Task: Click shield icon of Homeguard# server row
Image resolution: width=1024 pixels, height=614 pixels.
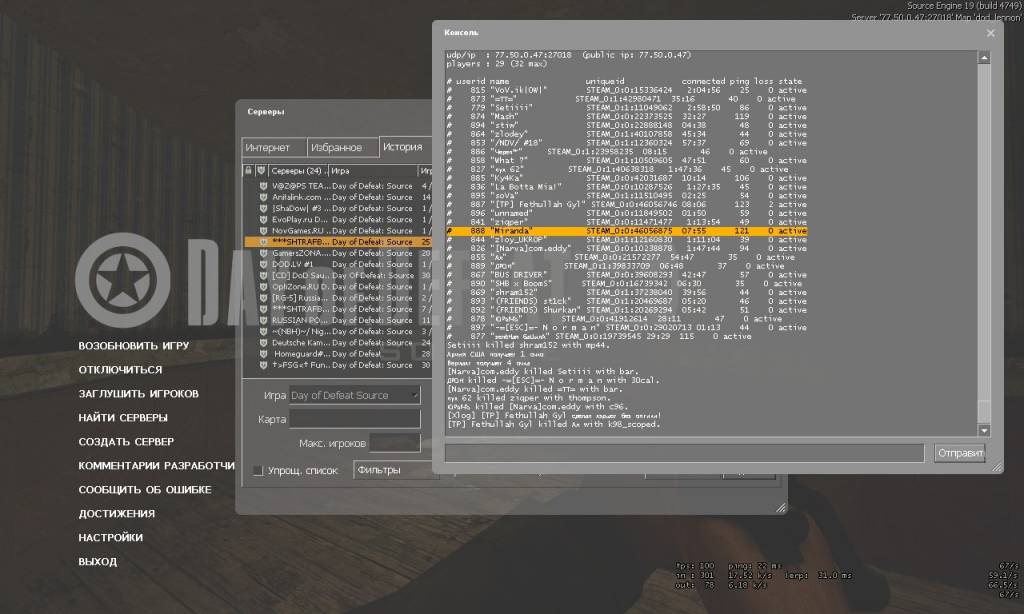Action: [x=263, y=354]
